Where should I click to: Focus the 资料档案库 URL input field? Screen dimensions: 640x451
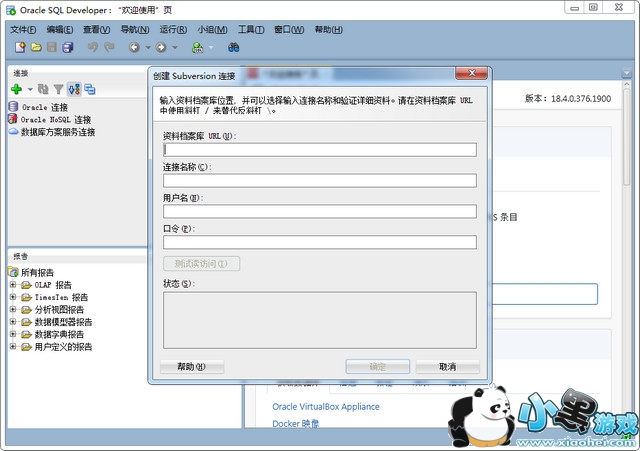pyautogui.click(x=320, y=150)
